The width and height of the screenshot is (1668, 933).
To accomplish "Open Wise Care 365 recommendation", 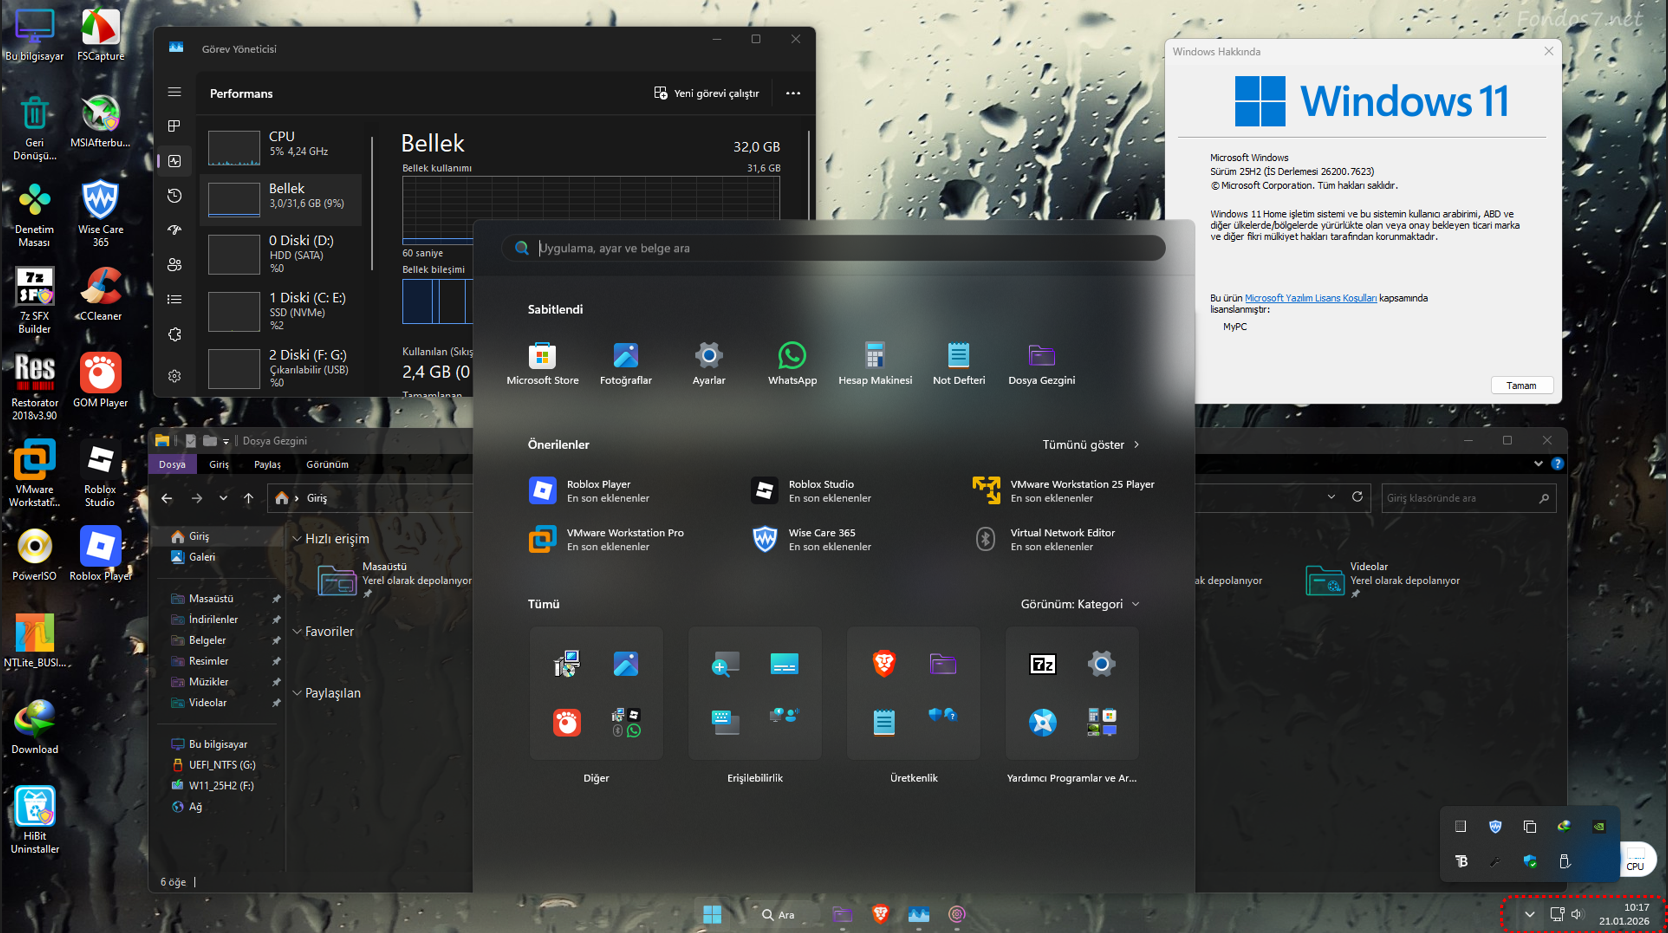I will click(811, 539).
